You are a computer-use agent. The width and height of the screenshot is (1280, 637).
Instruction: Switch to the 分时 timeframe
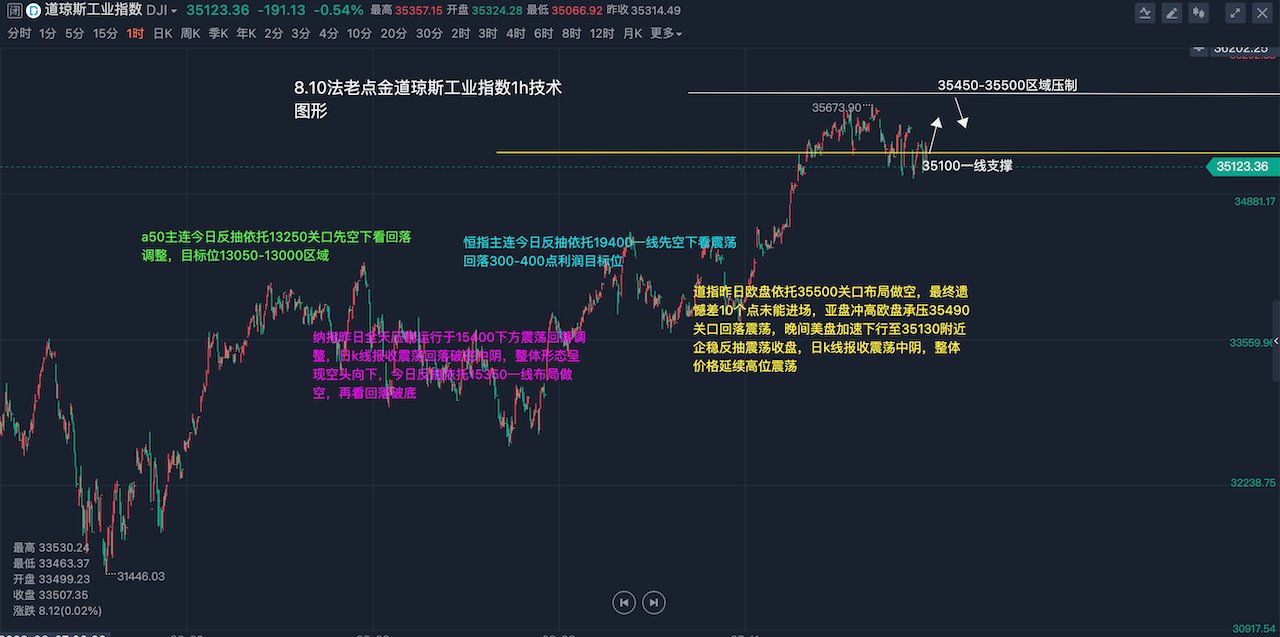tap(19, 33)
